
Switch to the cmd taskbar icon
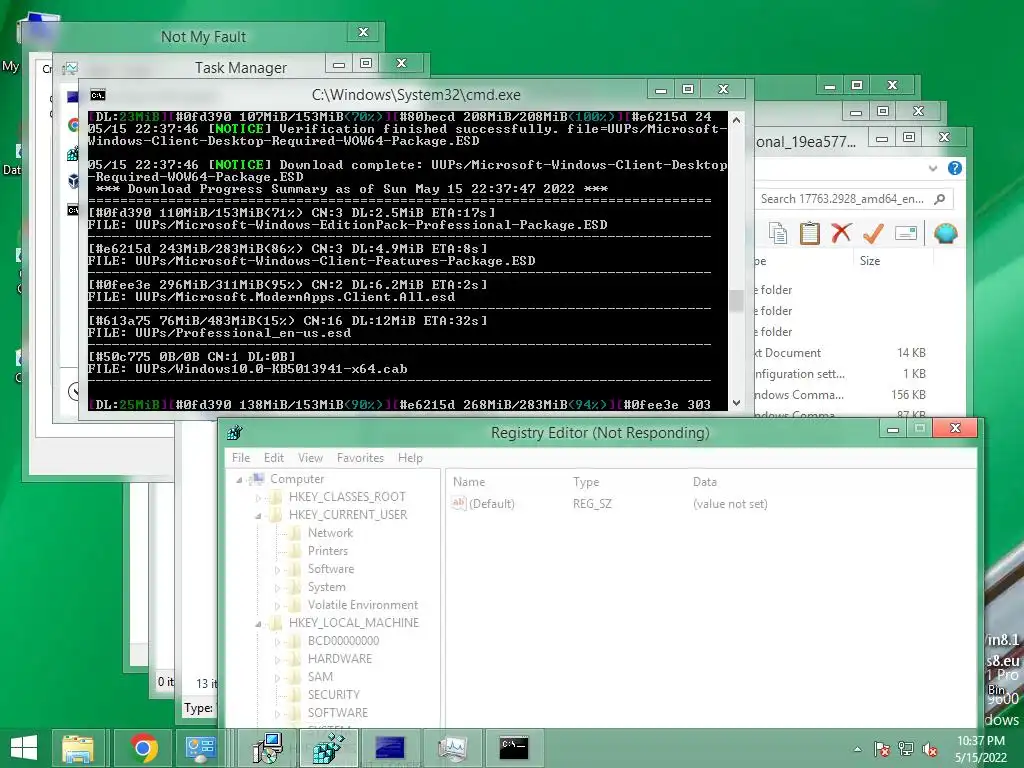[513, 748]
